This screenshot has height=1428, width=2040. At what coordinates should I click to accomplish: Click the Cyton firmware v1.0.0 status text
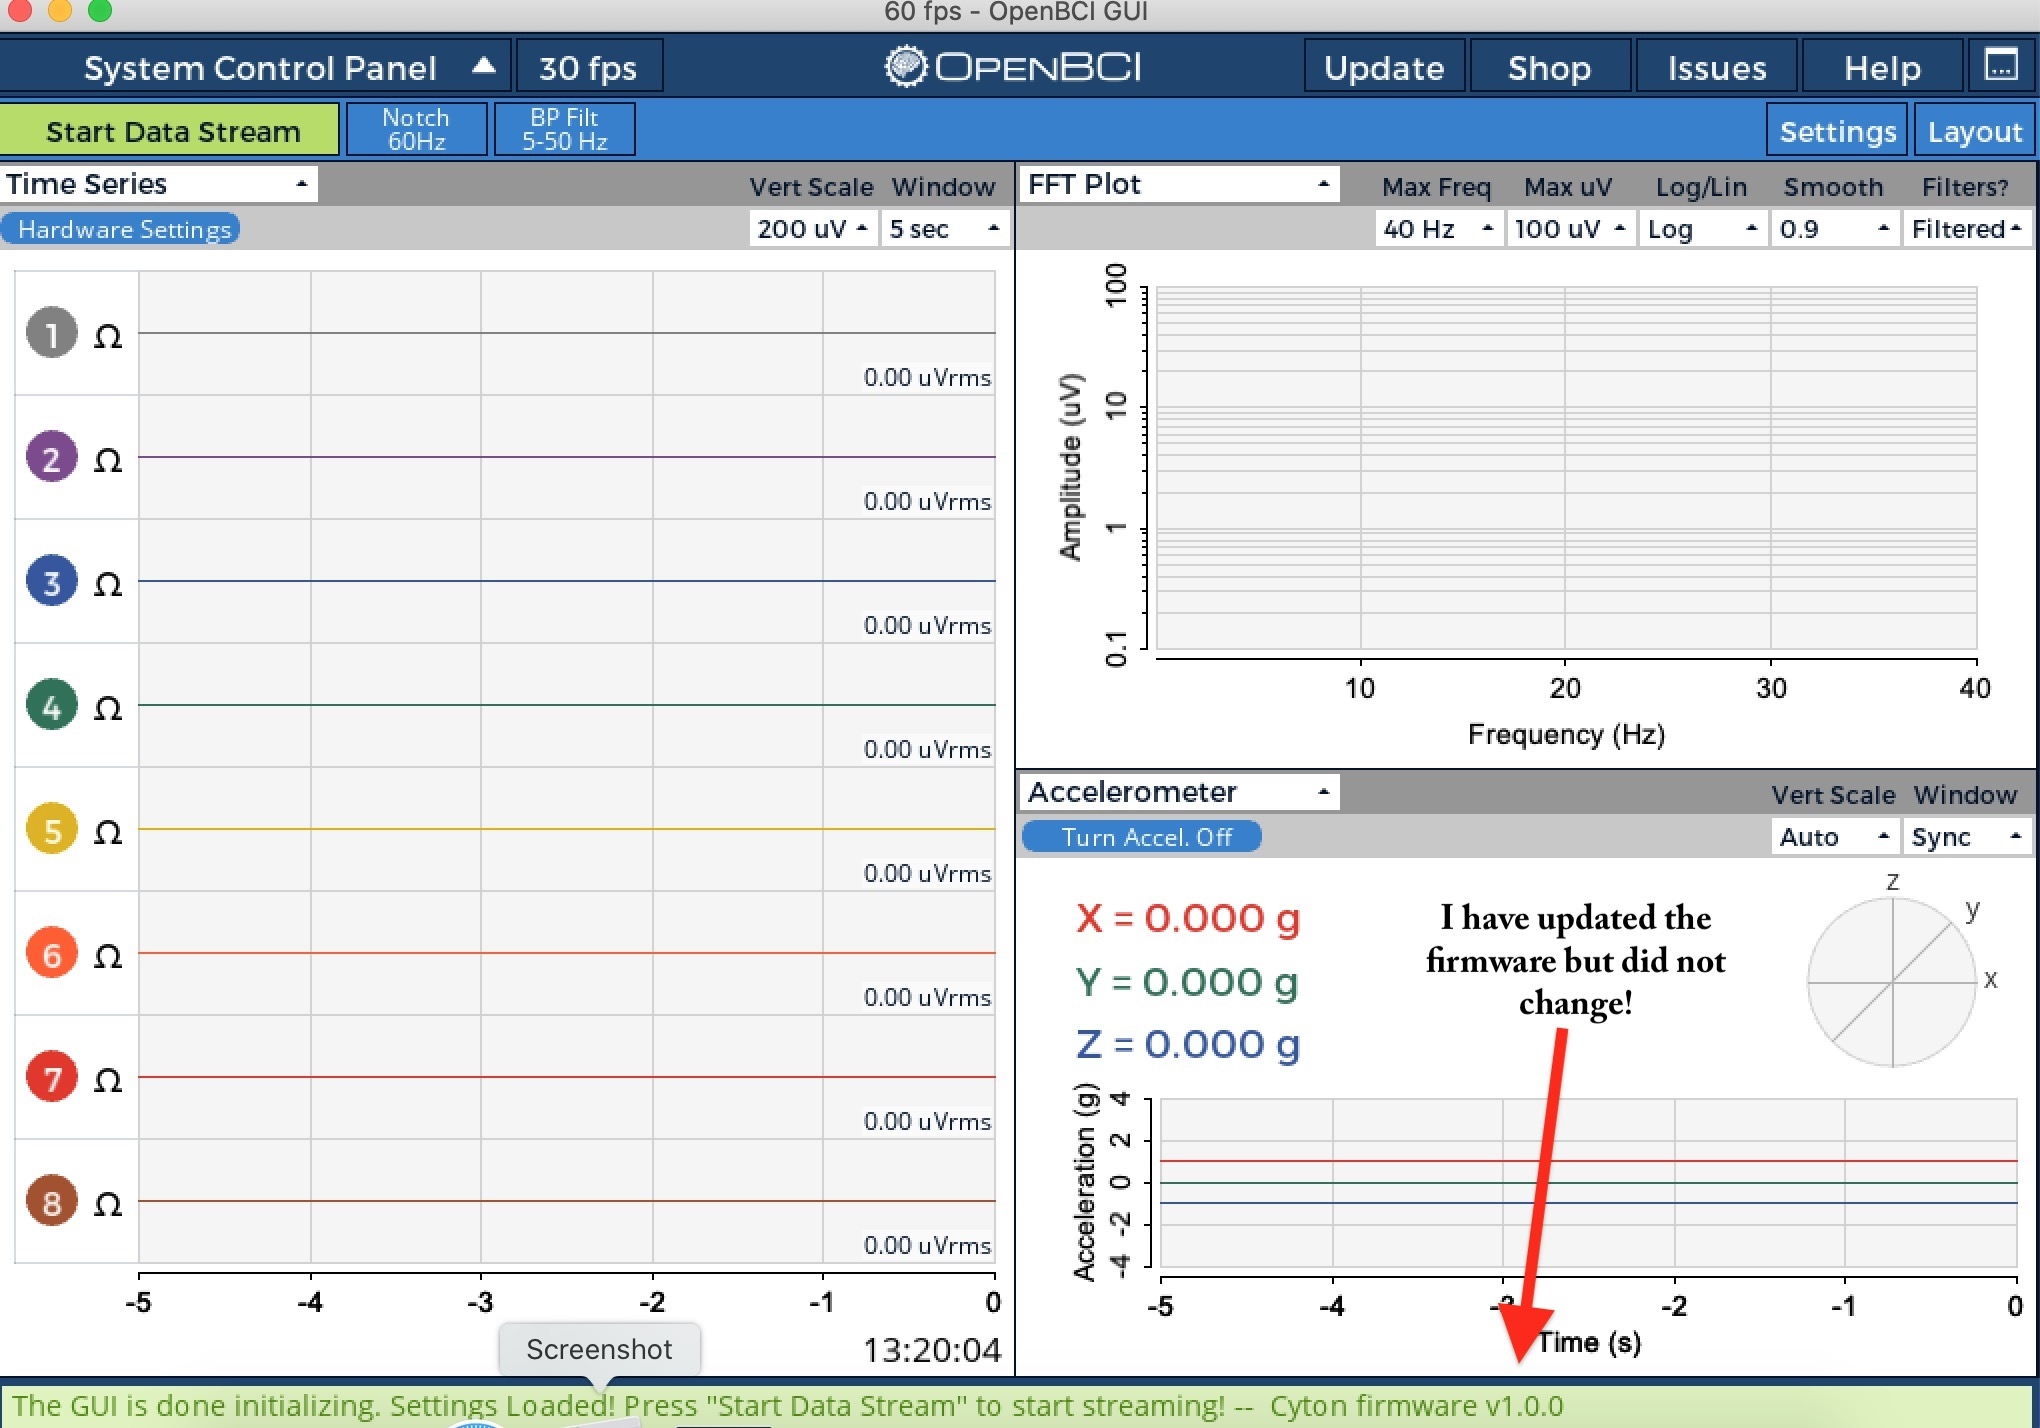(1416, 1405)
